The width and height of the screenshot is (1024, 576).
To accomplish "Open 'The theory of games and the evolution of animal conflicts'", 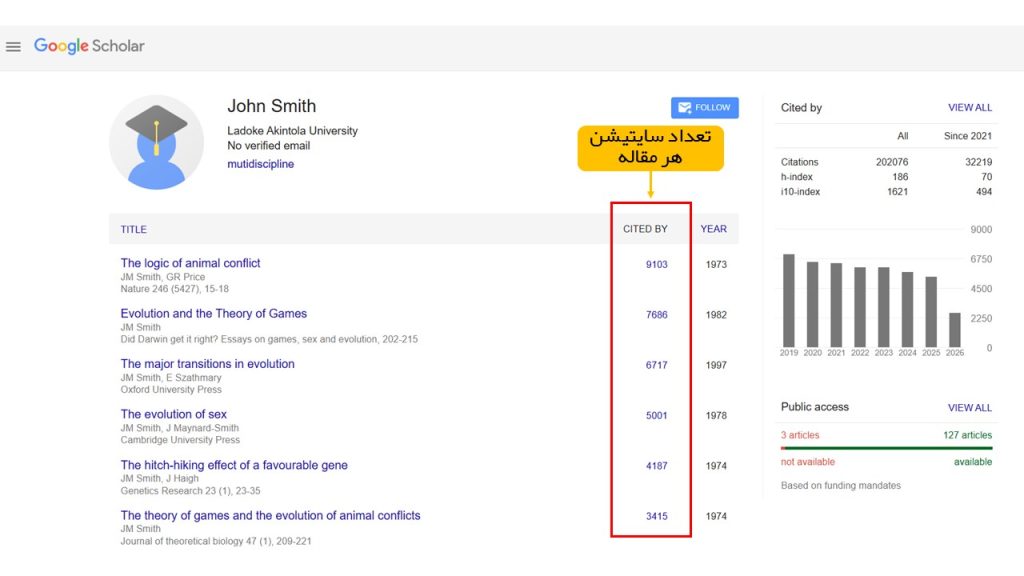I will click(x=270, y=515).
